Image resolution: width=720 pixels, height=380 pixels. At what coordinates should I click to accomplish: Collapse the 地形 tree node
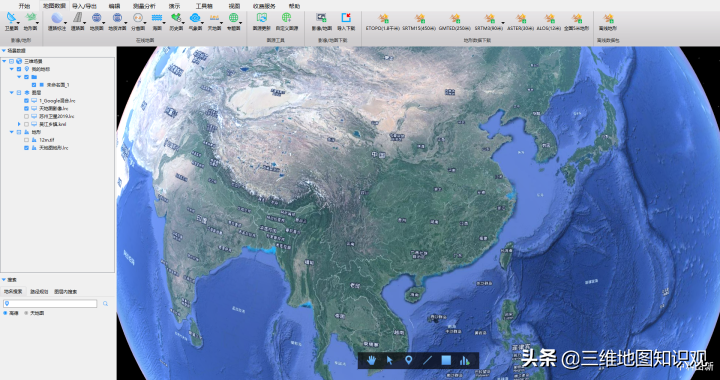click(12, 132)
